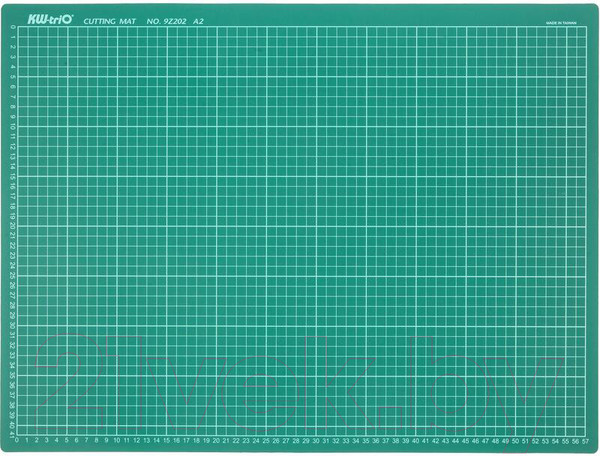Click number 10 on the bottom ruler

point(117,441)
